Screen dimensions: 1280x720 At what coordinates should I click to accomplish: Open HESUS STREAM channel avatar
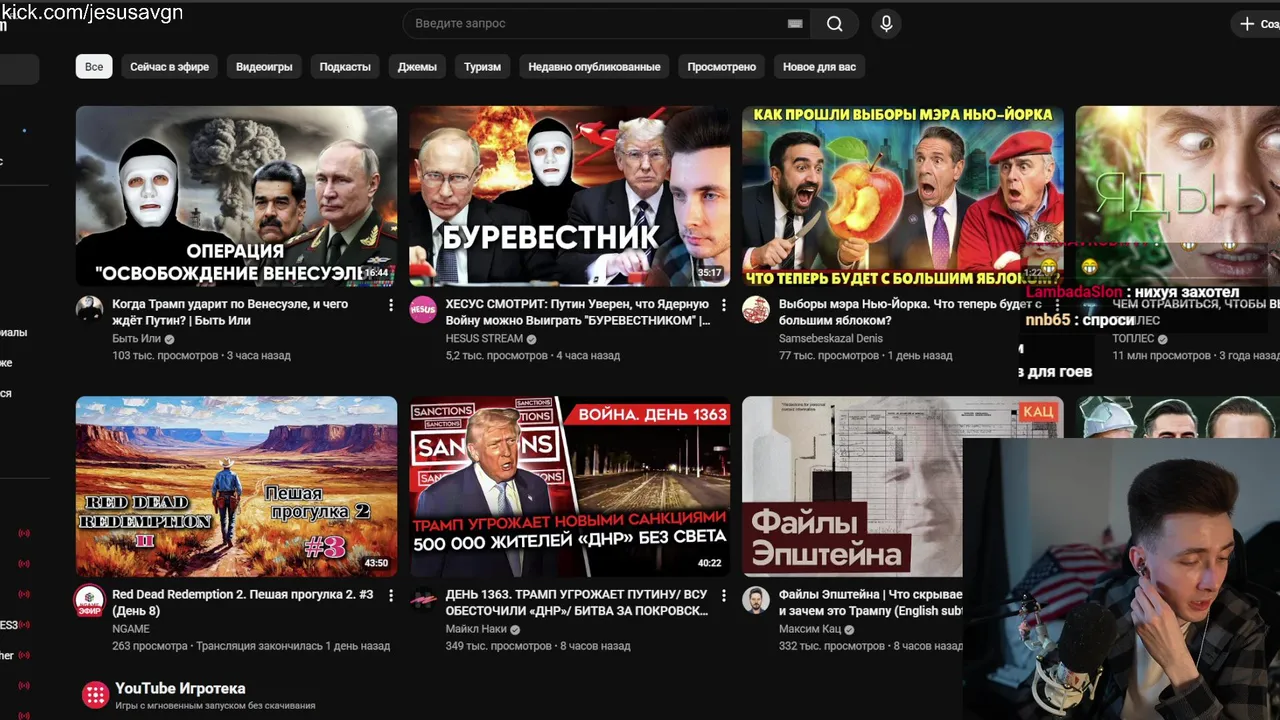click(x=423, y=309)
